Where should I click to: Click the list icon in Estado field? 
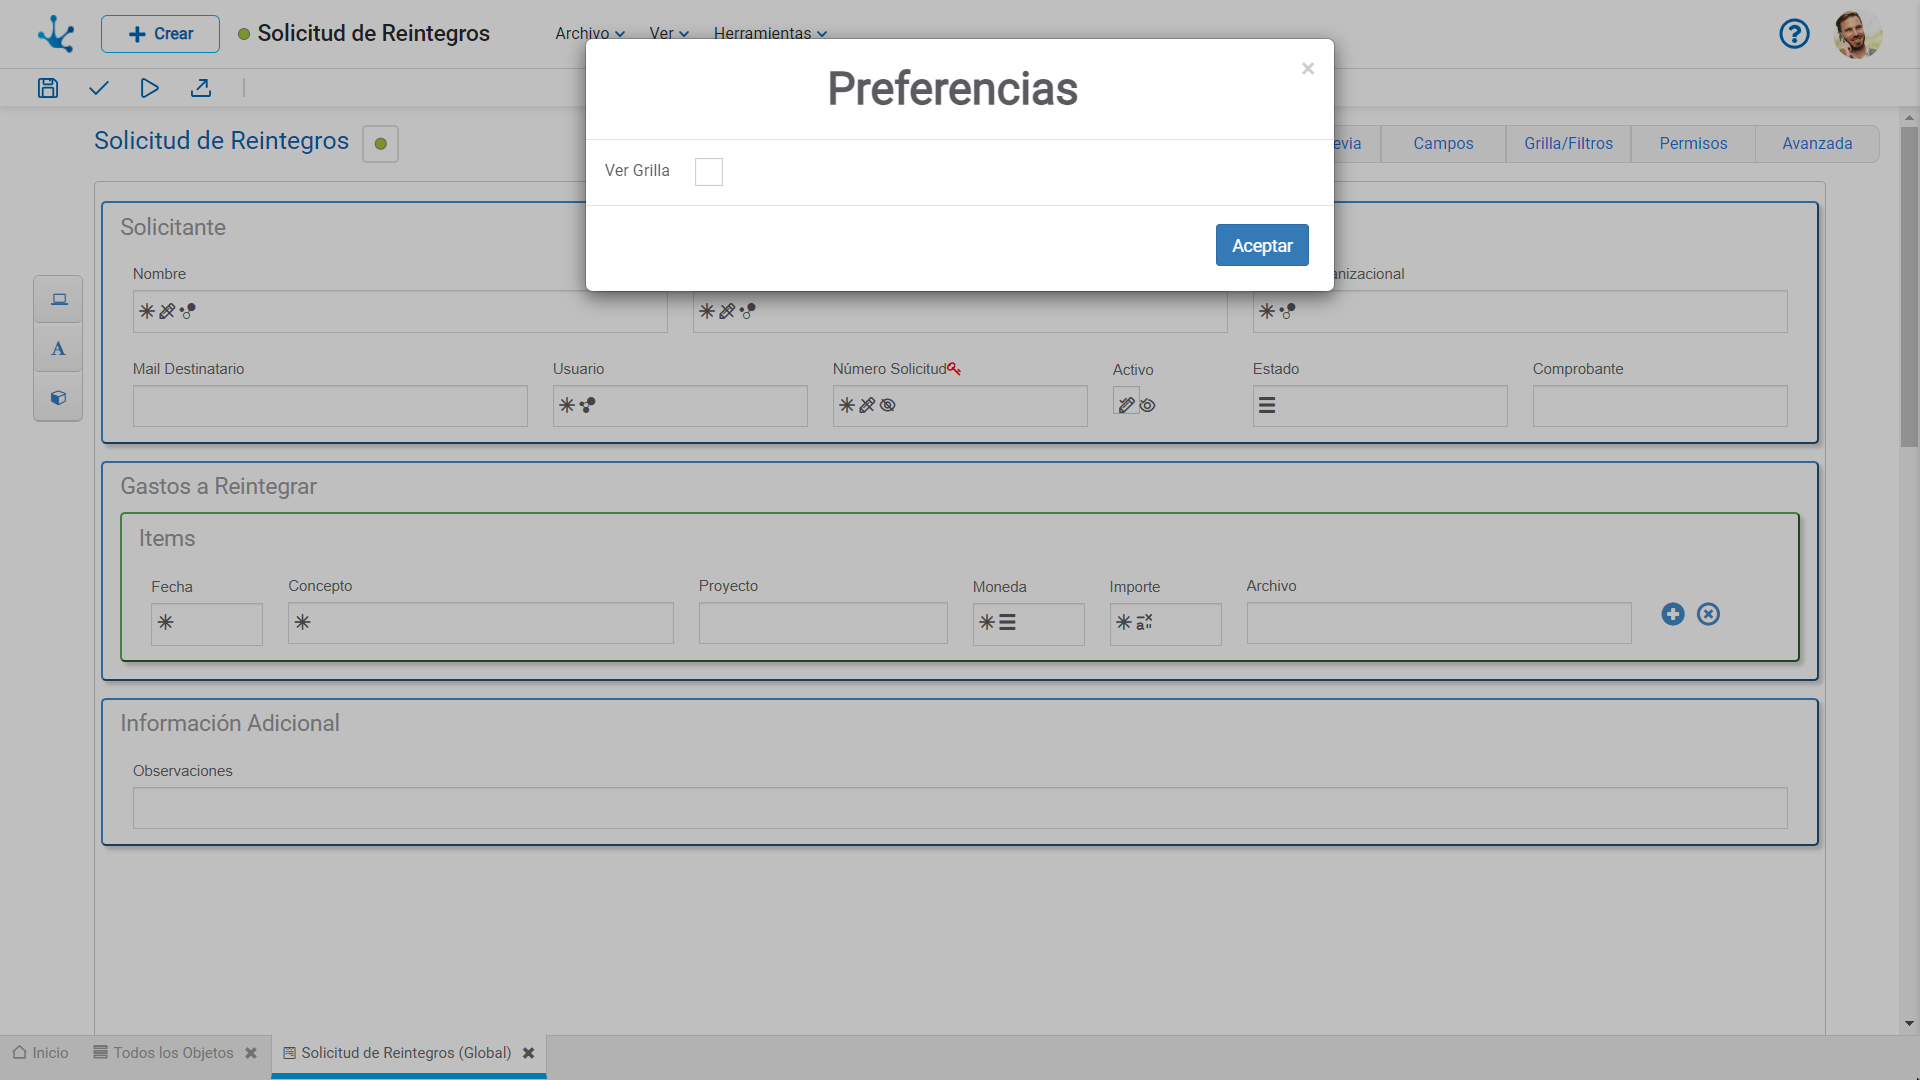coord(1267,405)
